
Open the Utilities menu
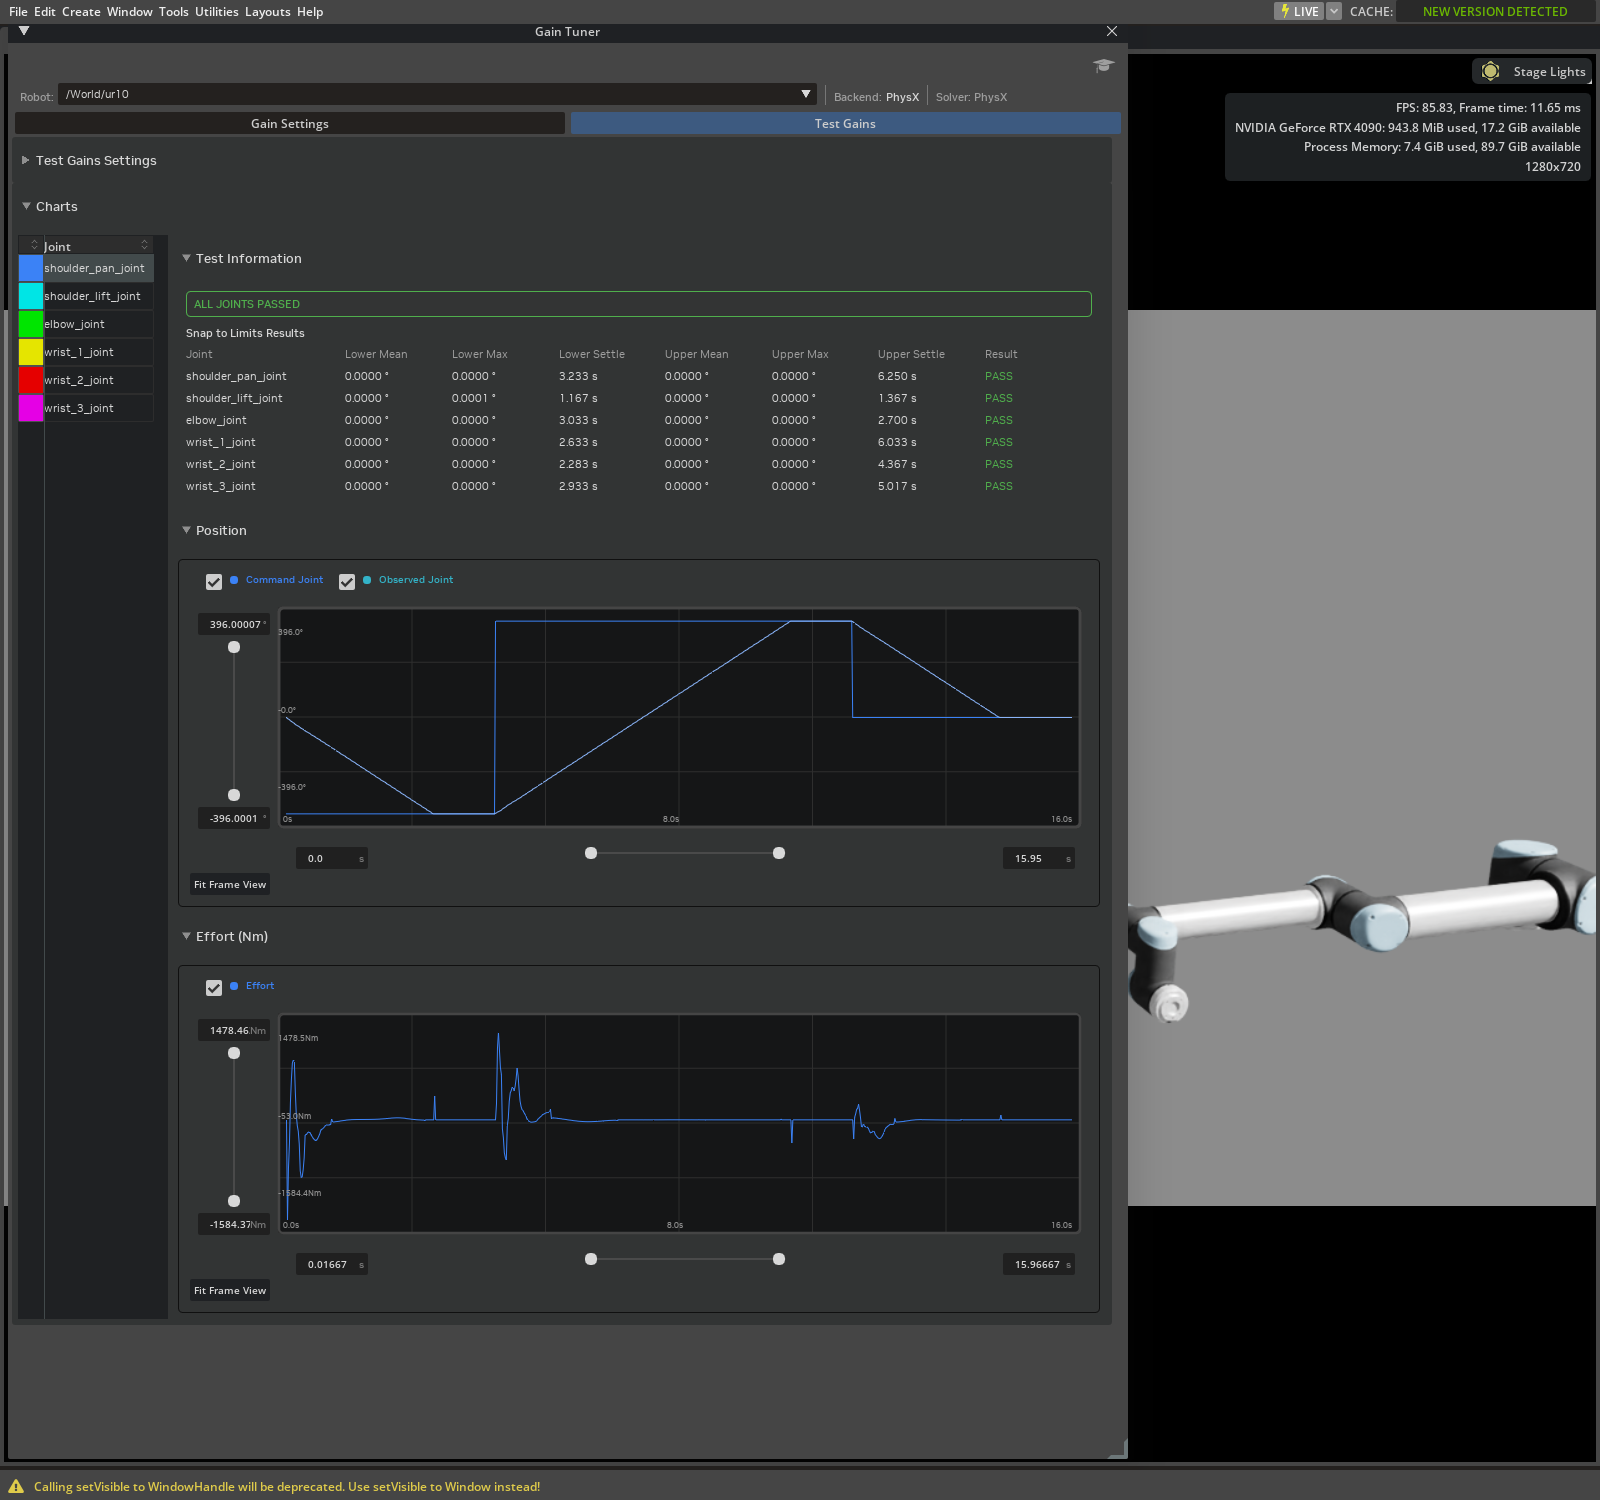point(217,12)
